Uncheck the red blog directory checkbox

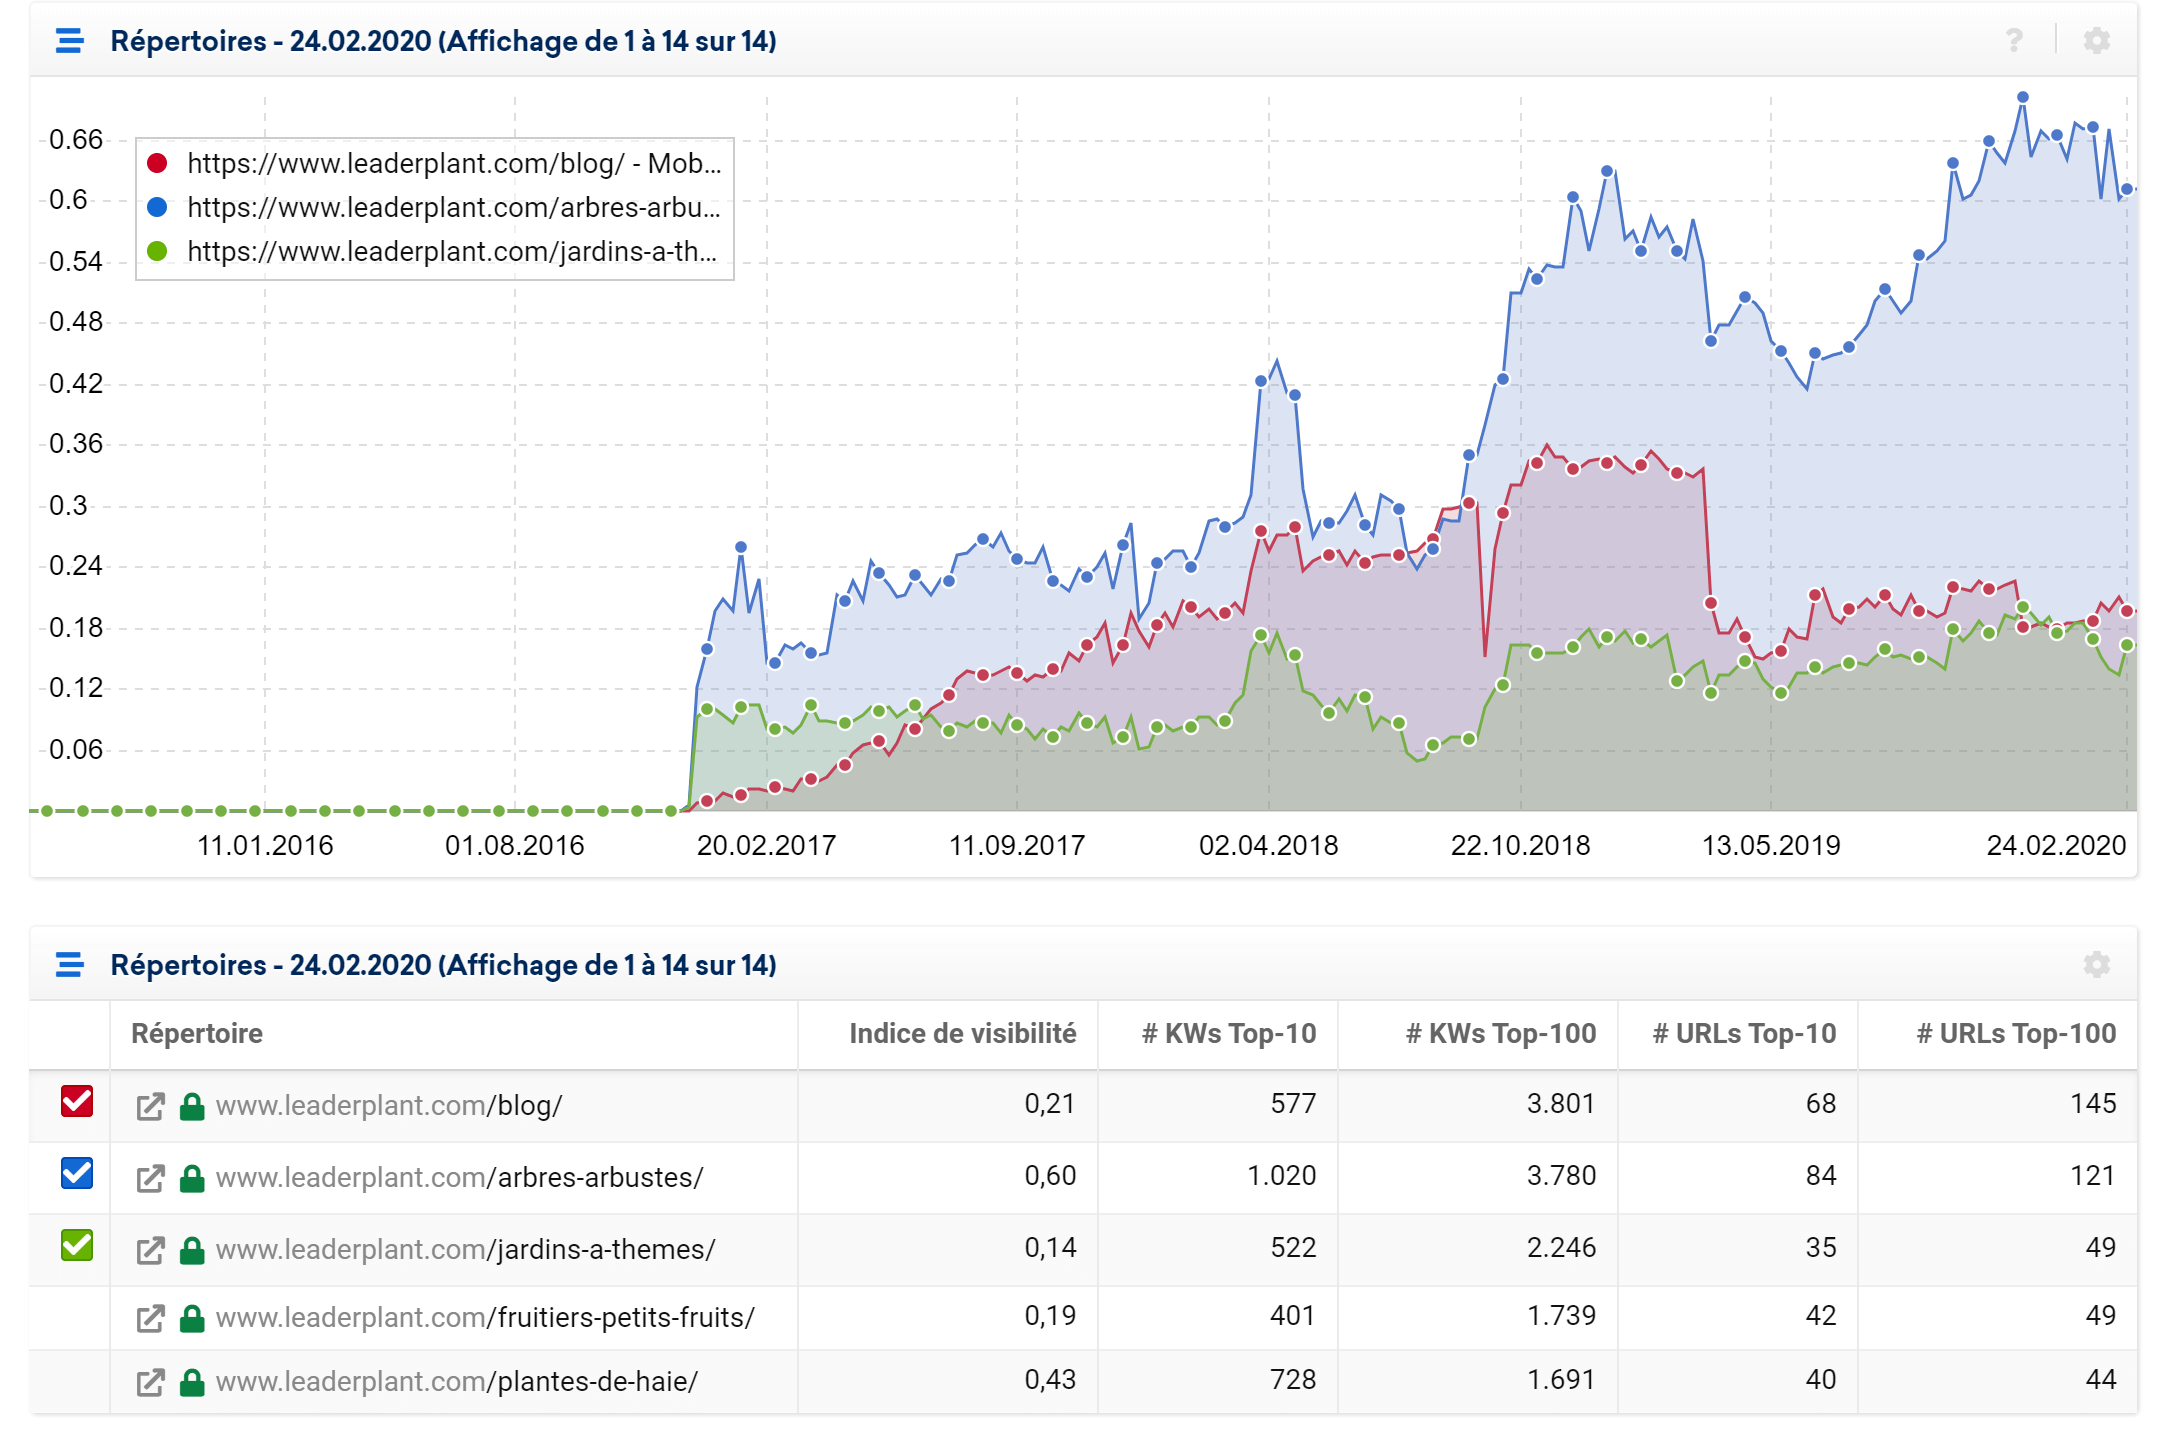[x=77, y=1101]
